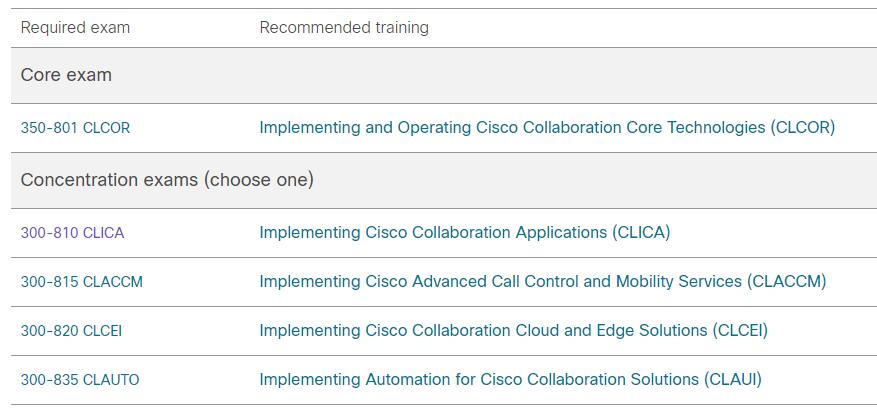The image size is (877, 411).
Task: Click the (CLICA) acronym in training link
Action: tap(641, 232)
